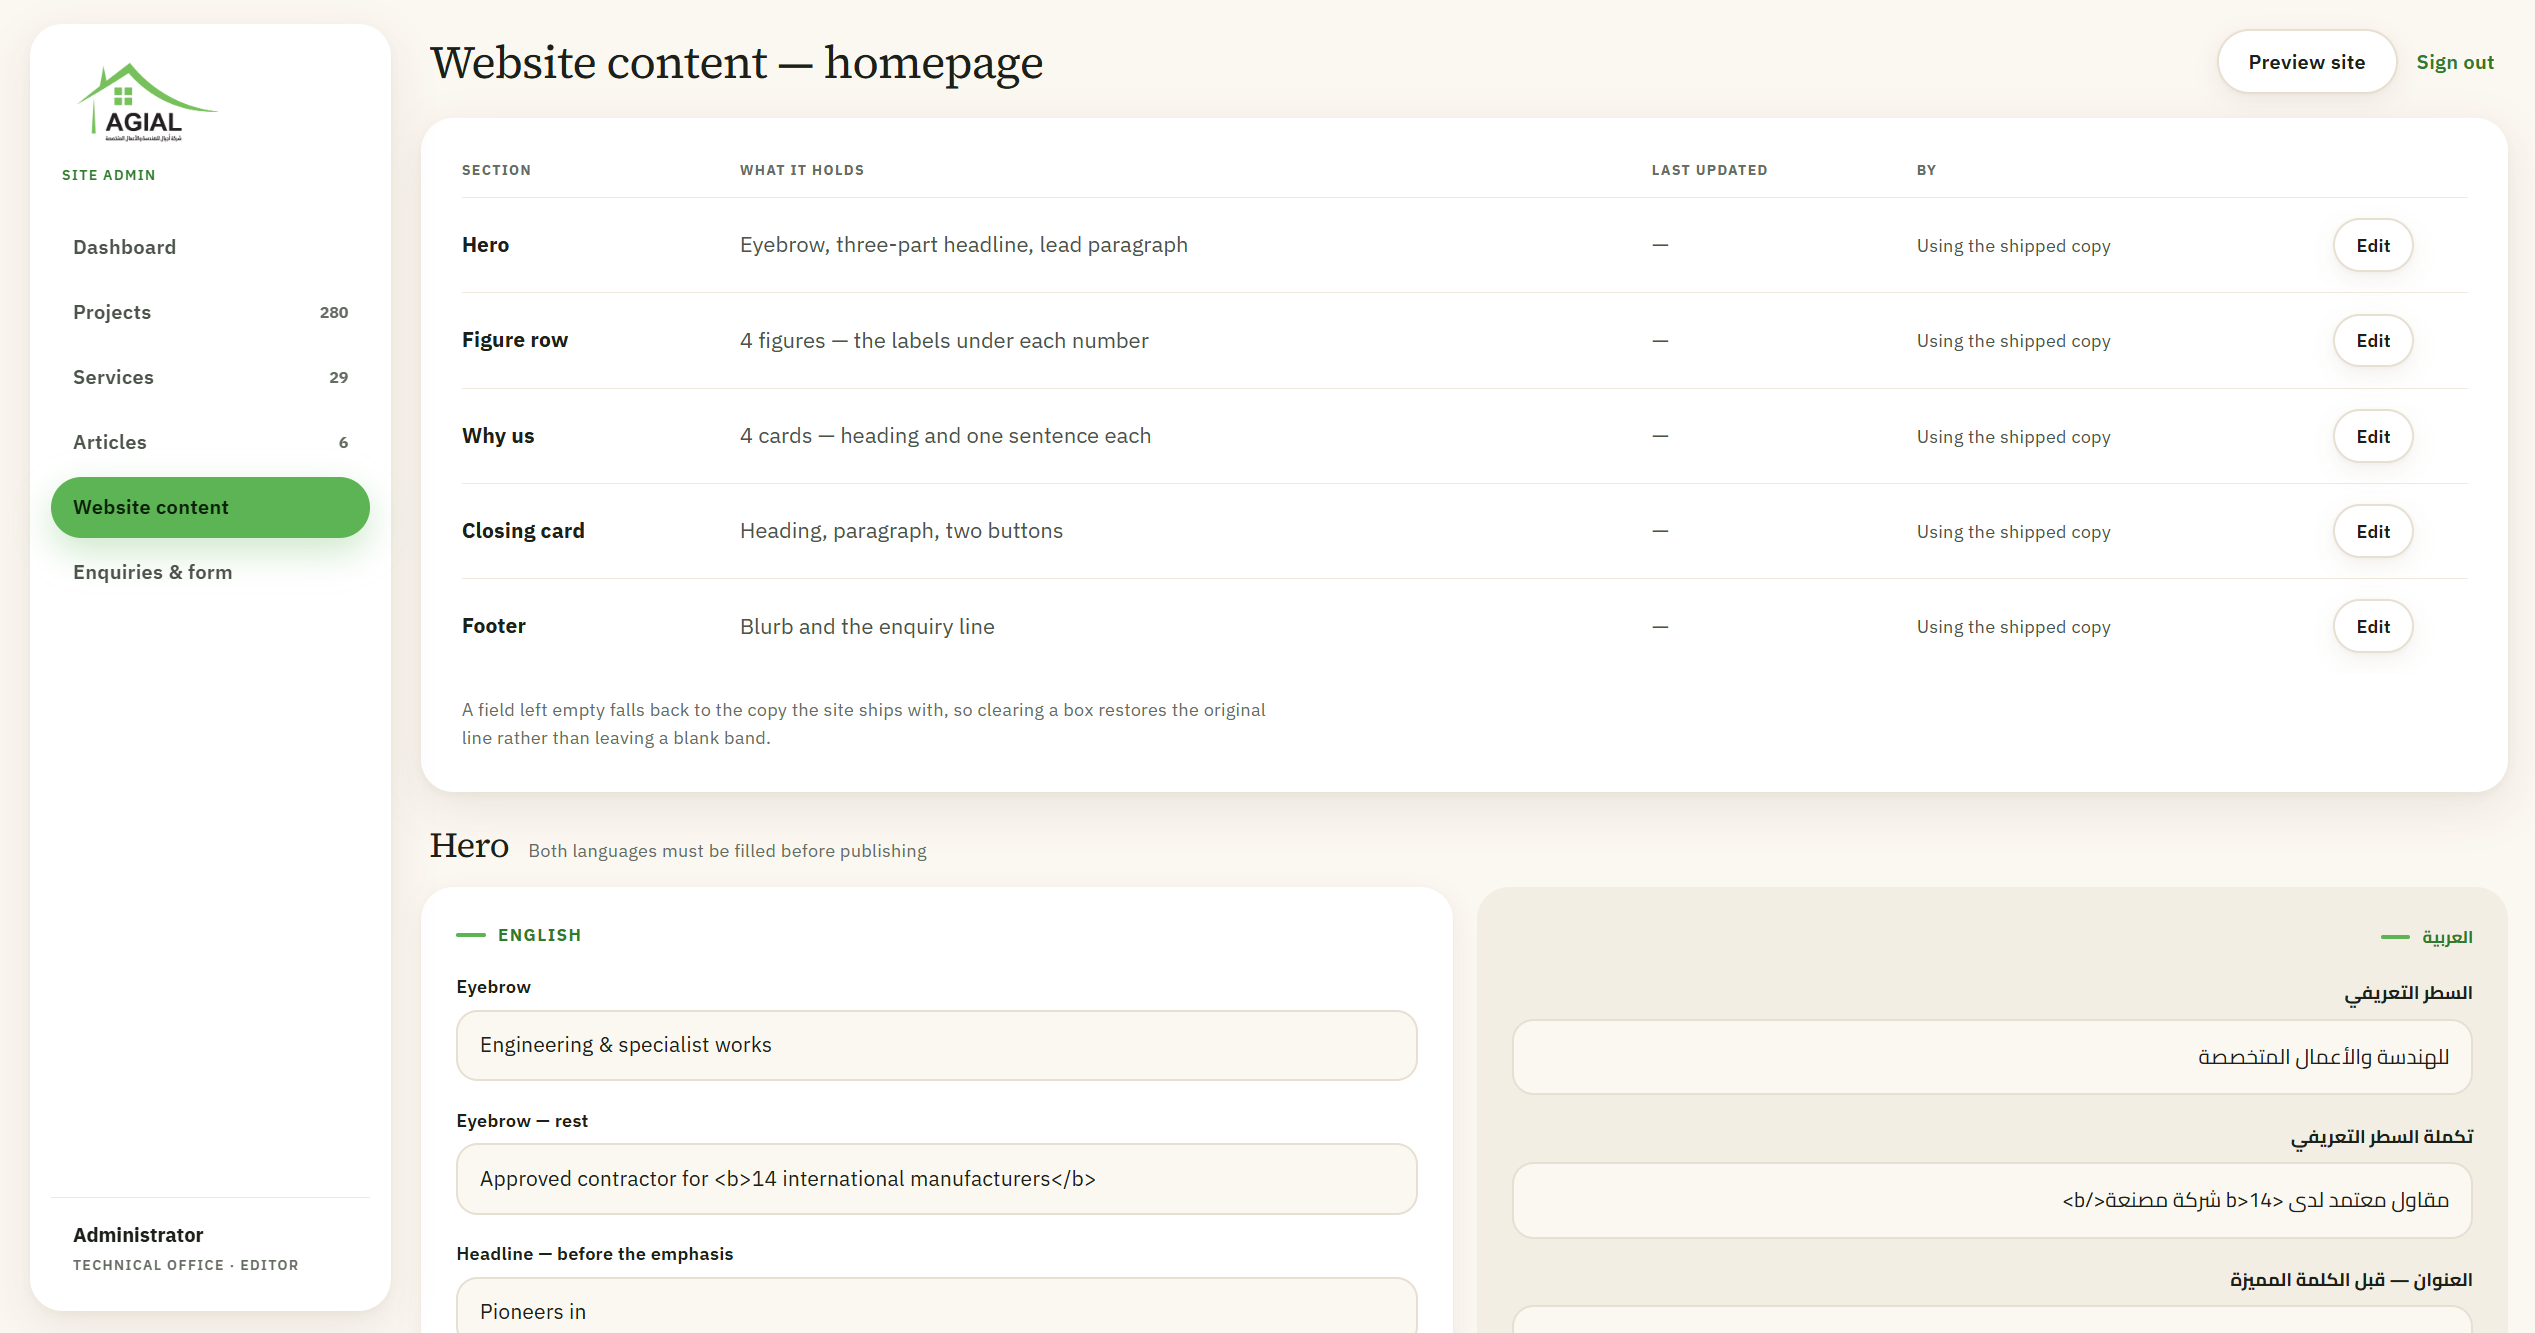Click the Why us row name
Image resolution: width=2535 pixels, height=1333 pixels.
(x=498, y=436)
